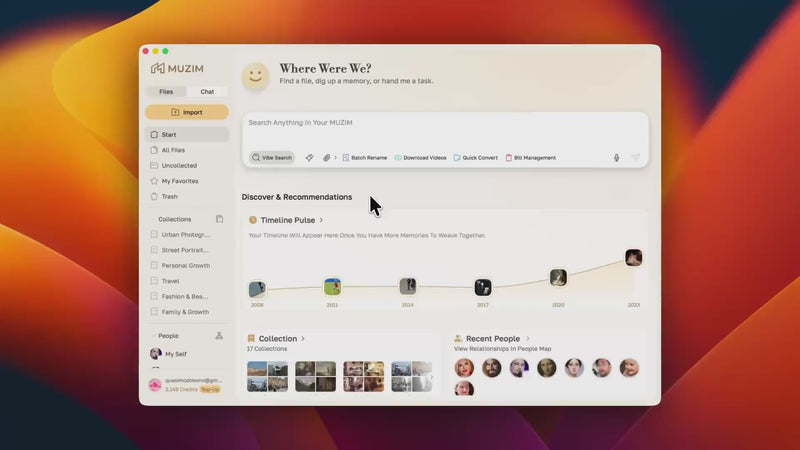Click '17 Collections' count text
Screen dimensions: 800x450
267,349
